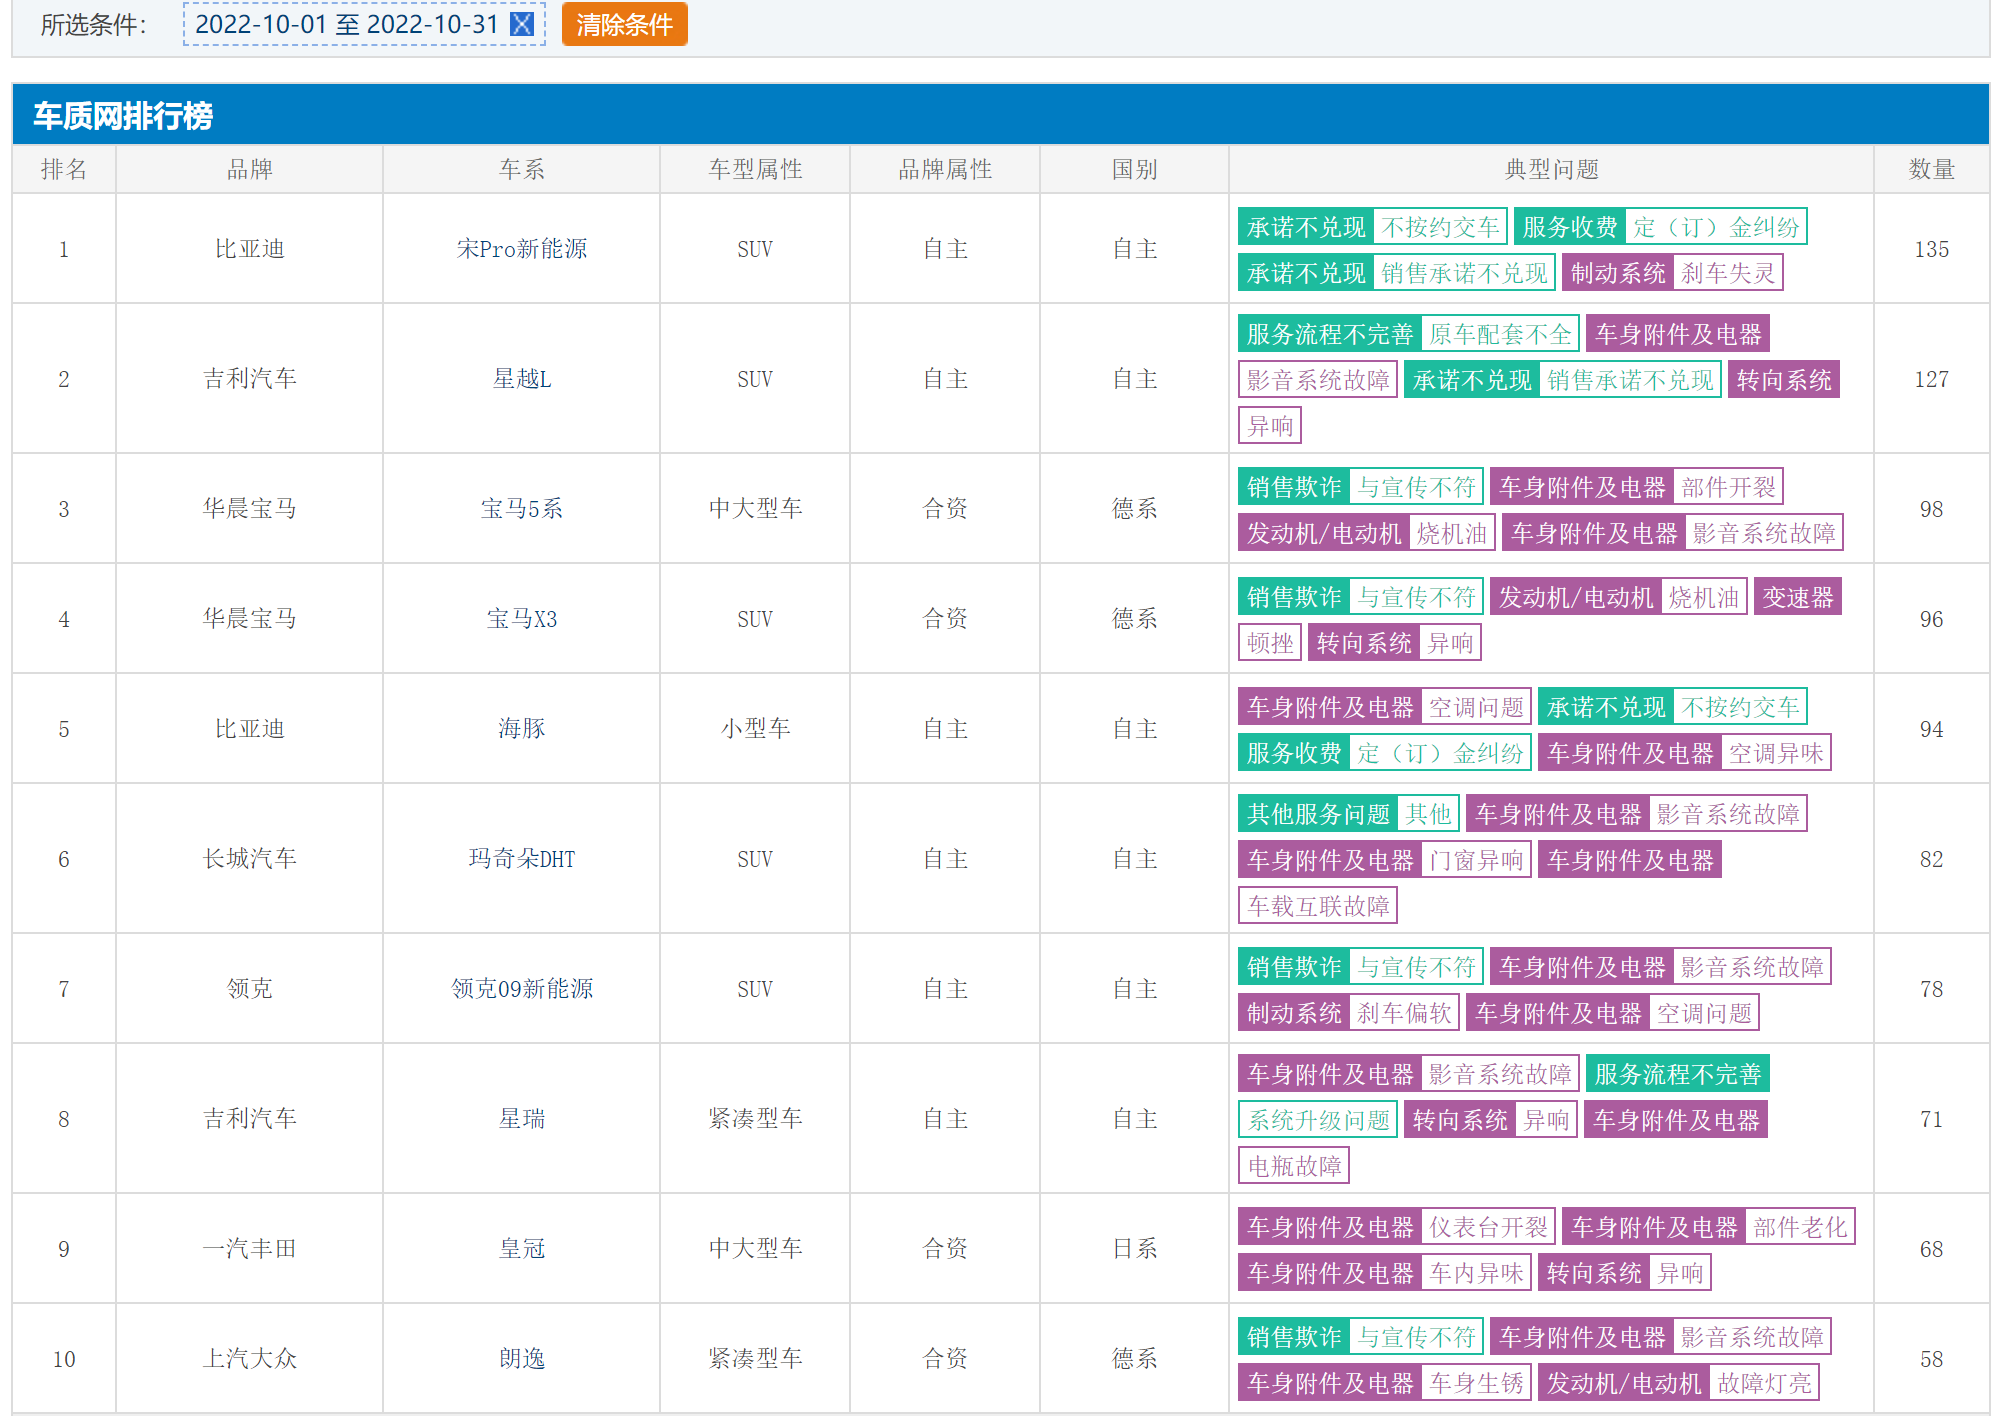Open the 星越L series link
The width and height of the screenshot is (2004, 1416).
(522, 379)
